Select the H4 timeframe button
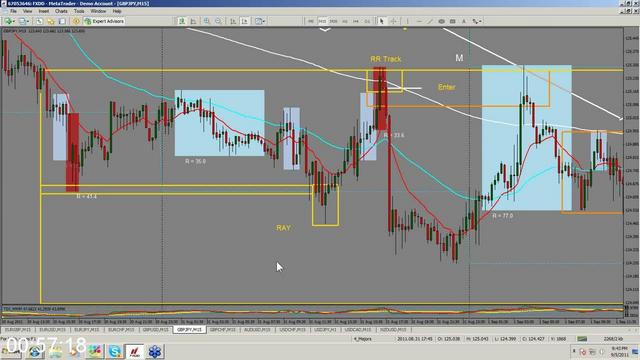 pos(356,21)
